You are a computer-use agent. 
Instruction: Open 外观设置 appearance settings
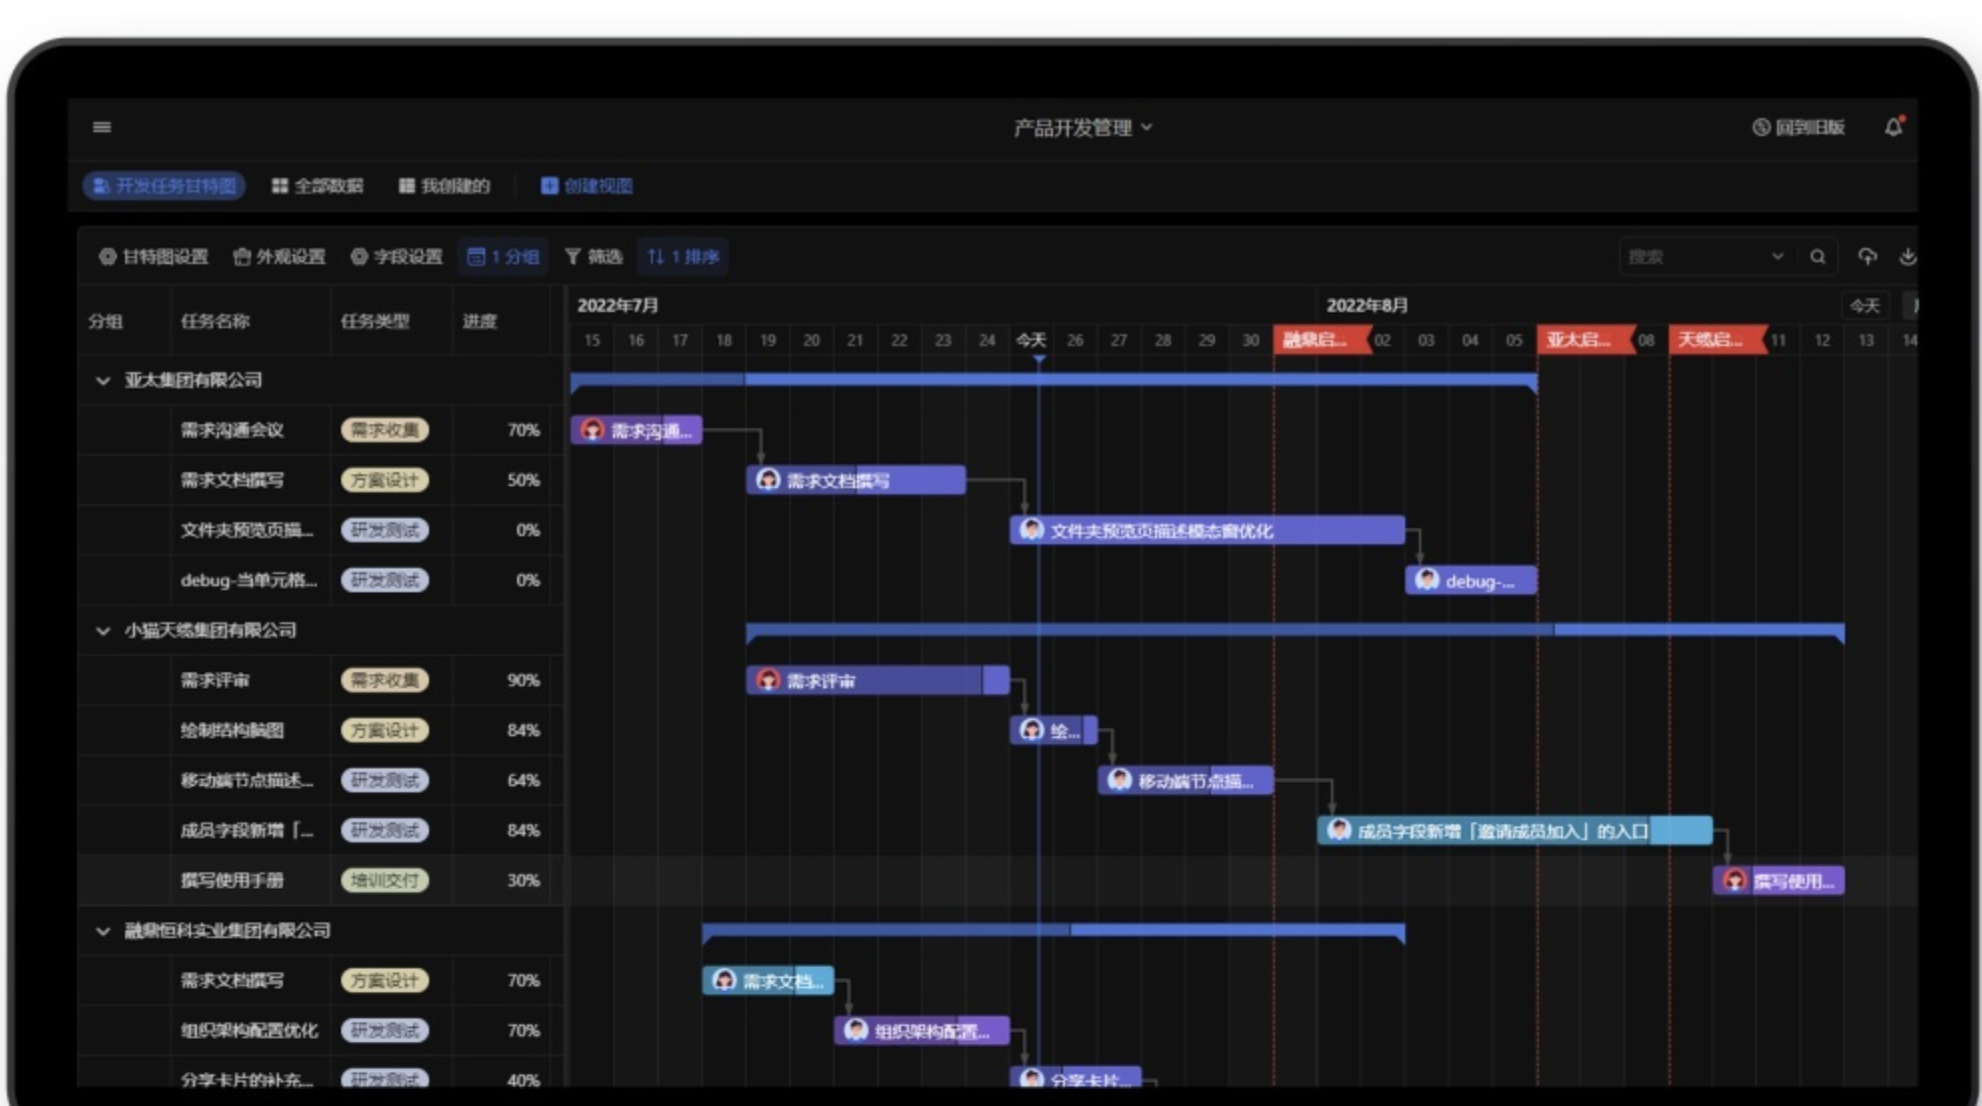(x=279, y=257)
